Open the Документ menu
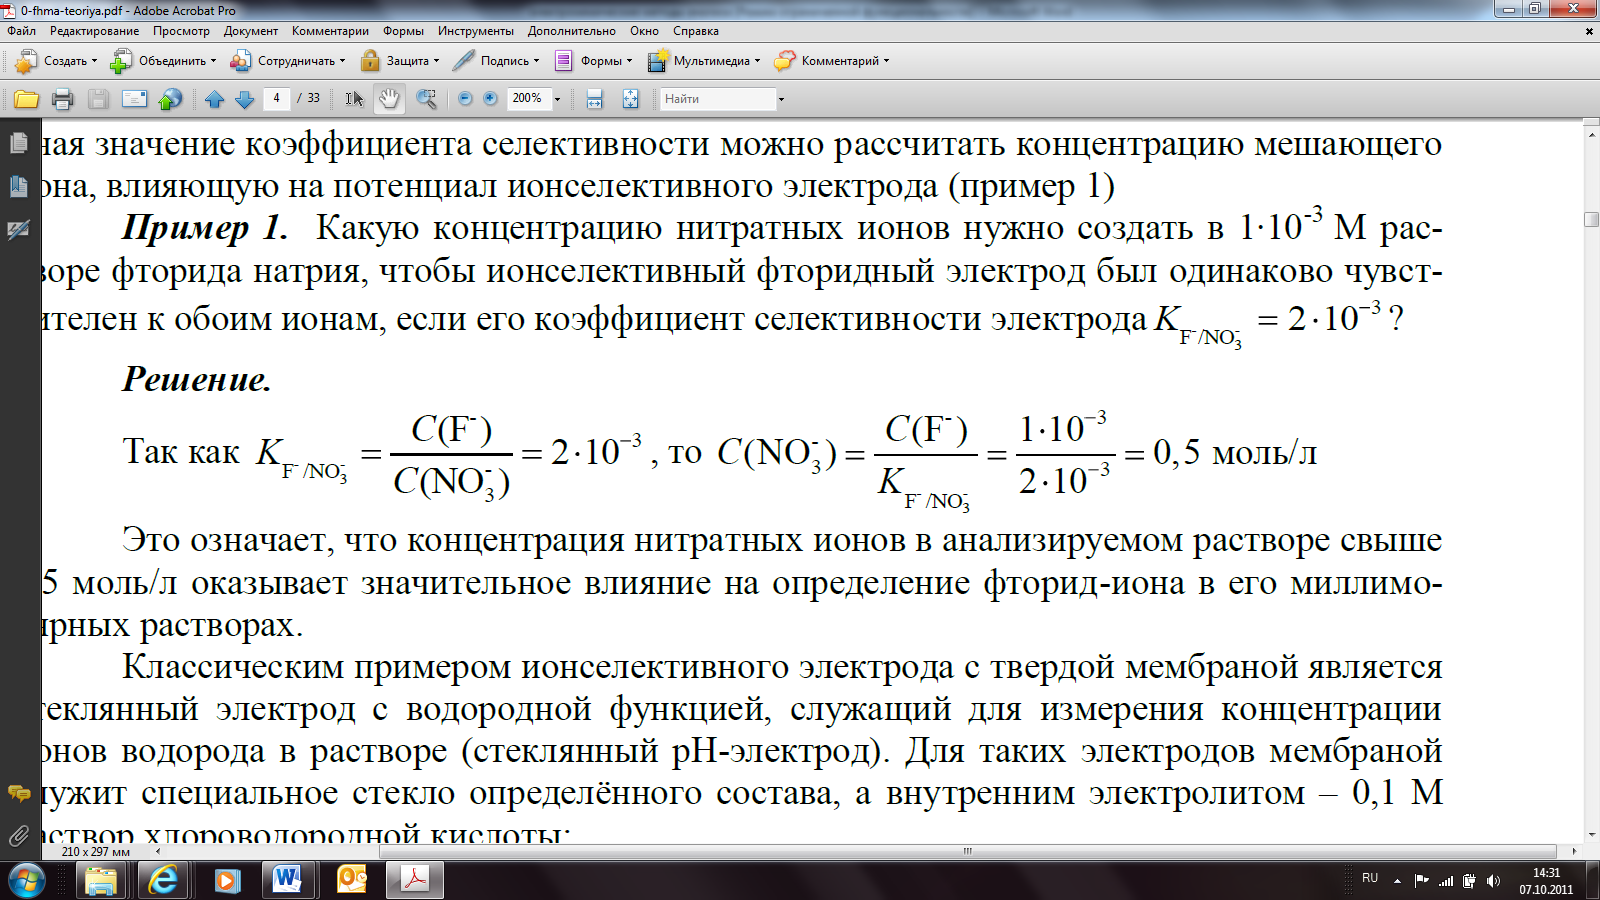Viewport: 1600px width, 900px height. pos(251,31)
